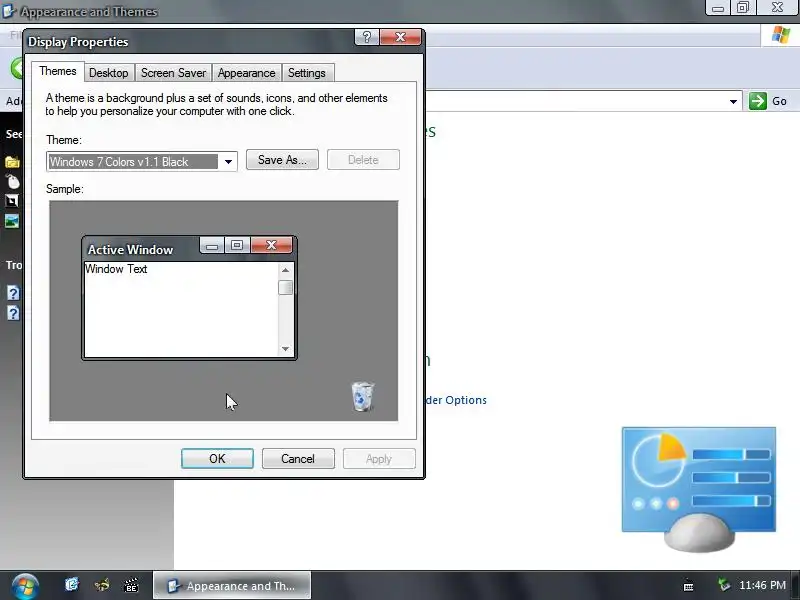This screenshot has width=800, height=600.
Task: Click the black square icon in left sidebar
Action: [12, 201]
